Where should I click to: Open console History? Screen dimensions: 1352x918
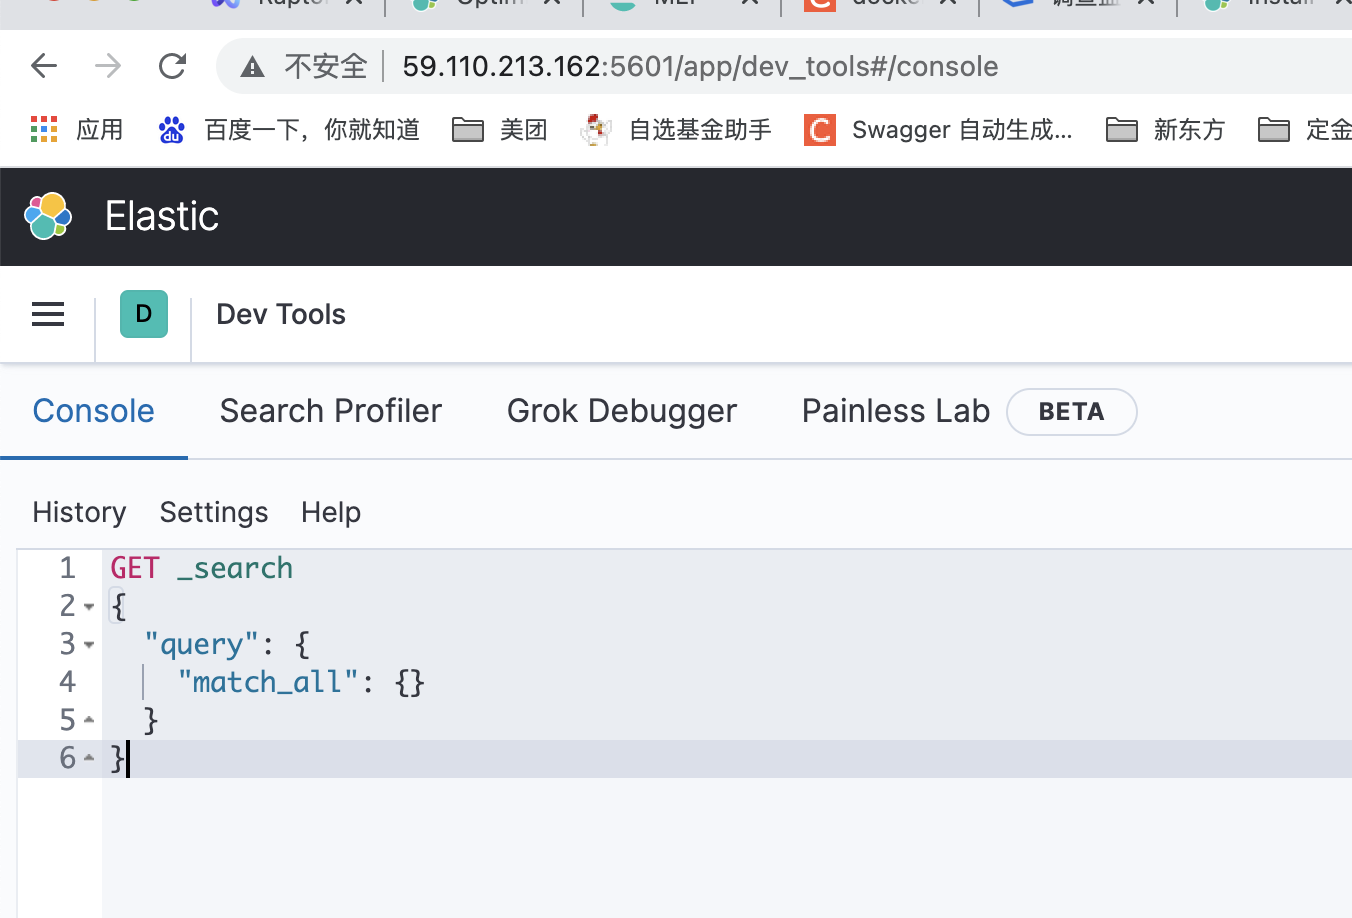[x=79, y=512]
